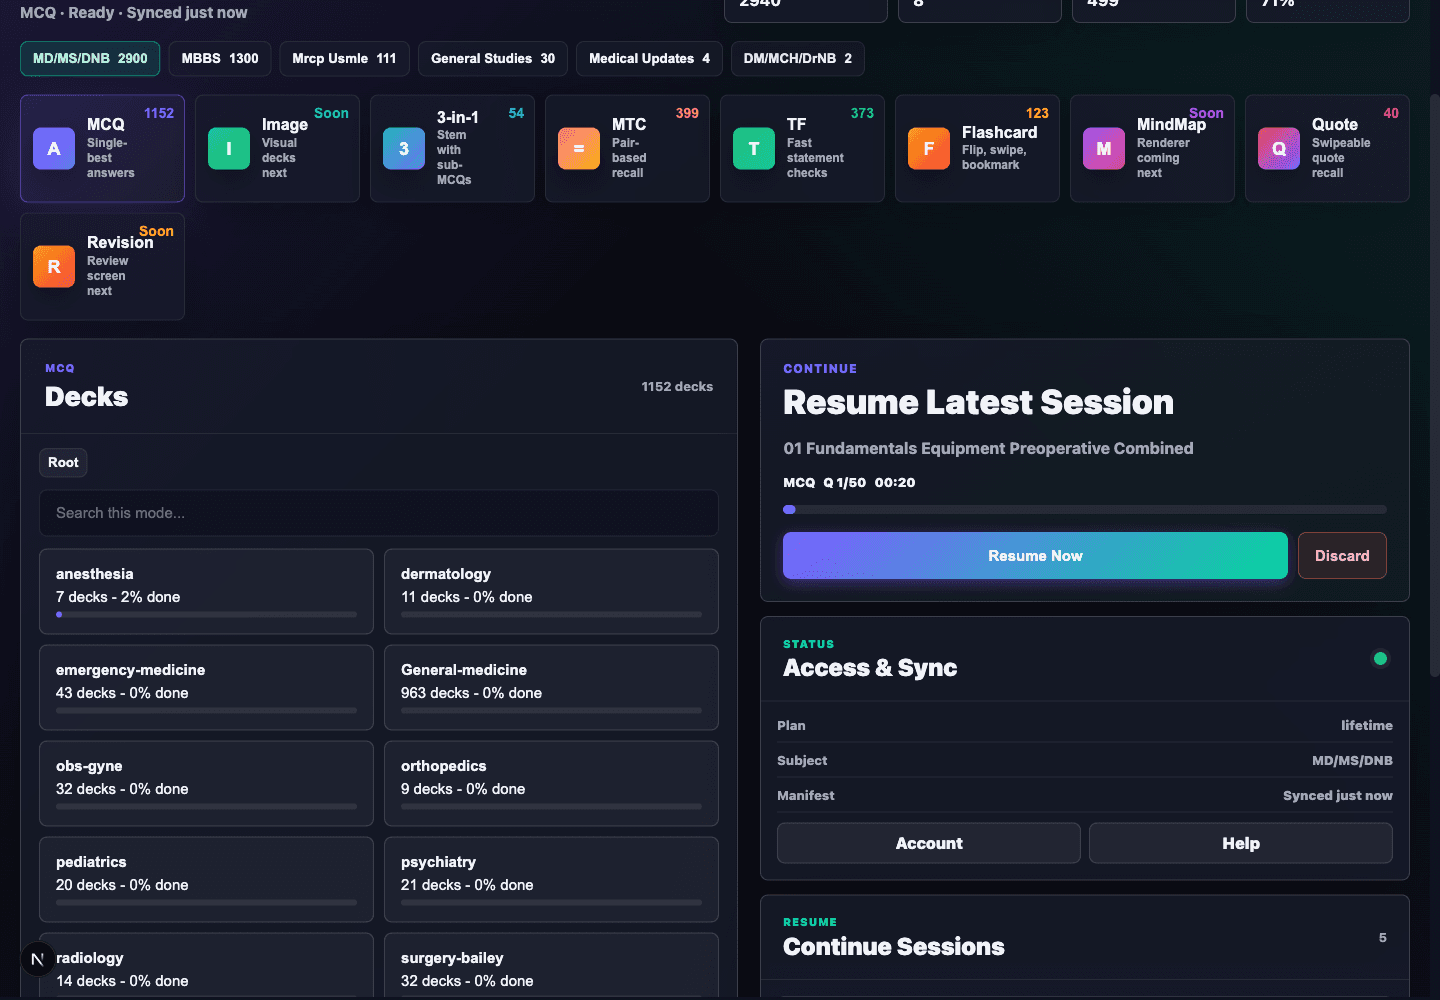
Task: Click the page vertical scrollbar
Action: click(1434, 385)
